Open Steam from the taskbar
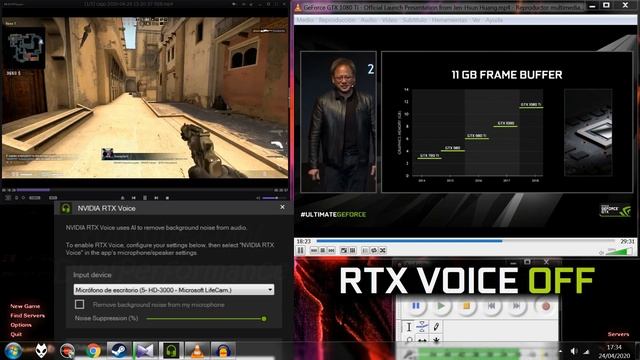Viewport: 640px width, 360px height. [119, 351]
